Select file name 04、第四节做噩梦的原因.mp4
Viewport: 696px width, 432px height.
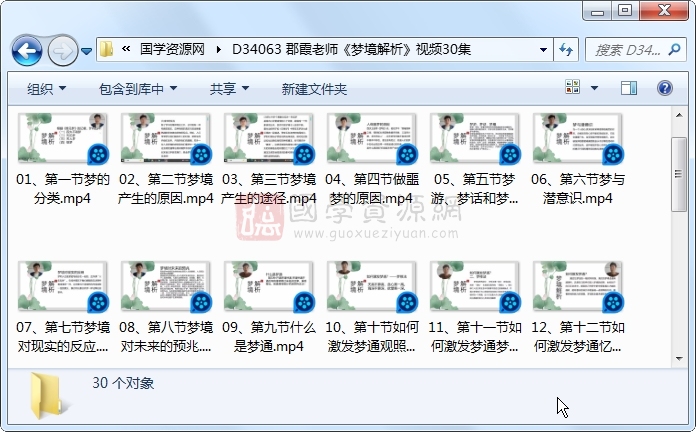pyautogui.click(x=372, y=189)
